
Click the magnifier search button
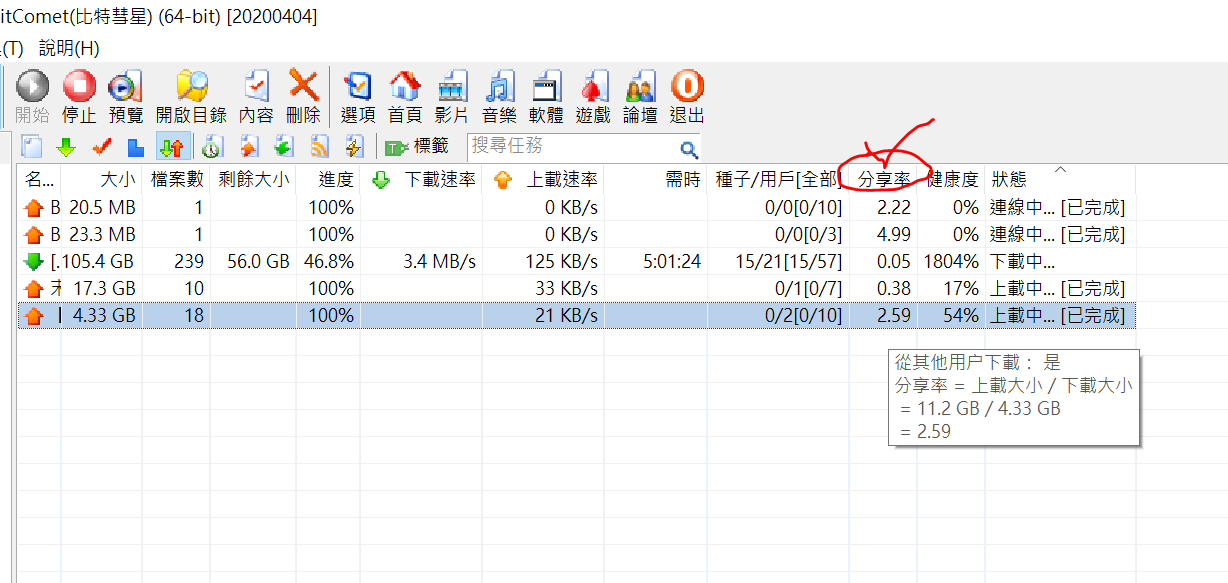pos(689,149)
